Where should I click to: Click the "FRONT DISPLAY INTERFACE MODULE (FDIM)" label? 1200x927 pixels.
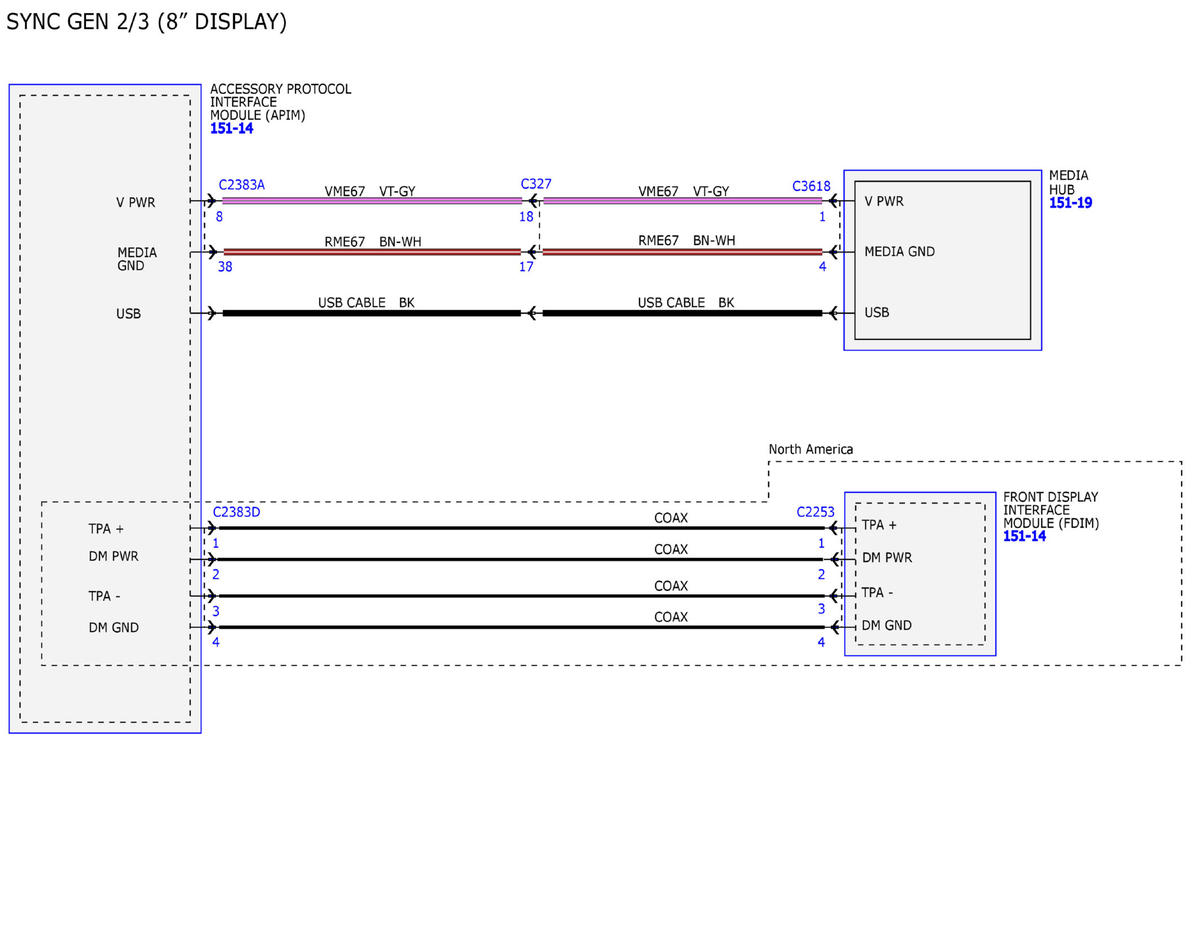point(1051,510)
